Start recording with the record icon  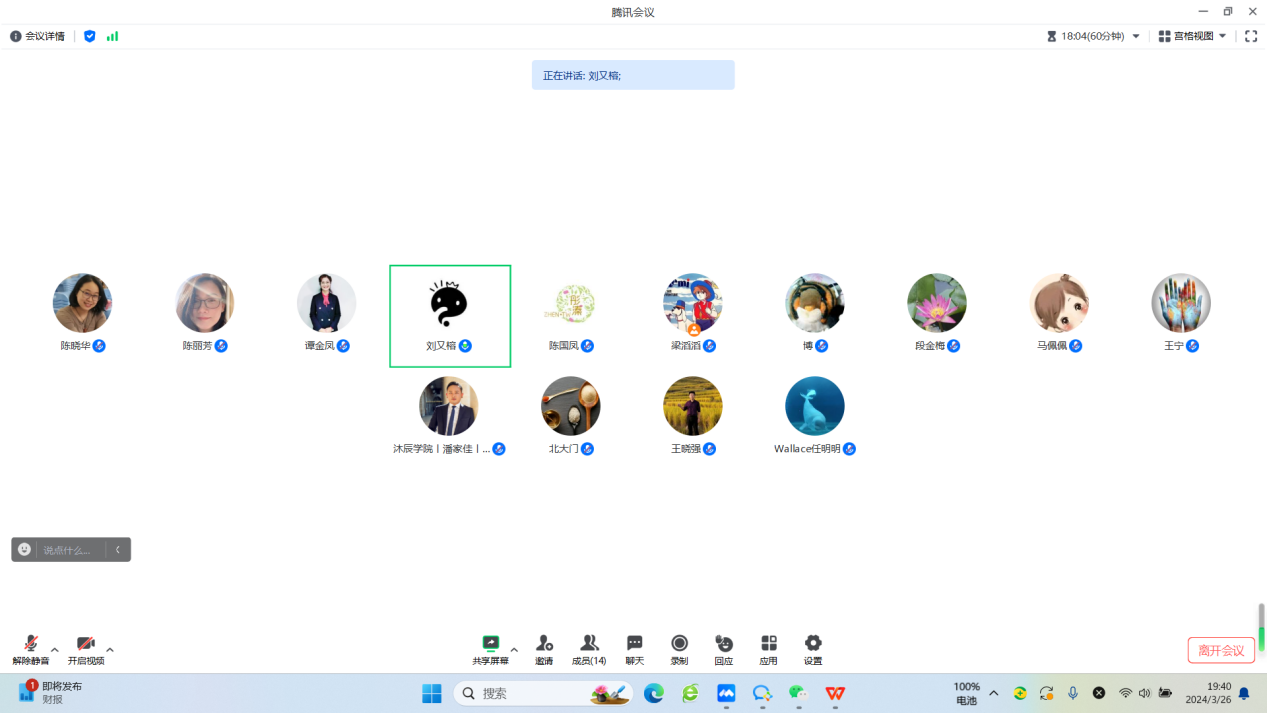pyautogui.click(x=679, y=644)
